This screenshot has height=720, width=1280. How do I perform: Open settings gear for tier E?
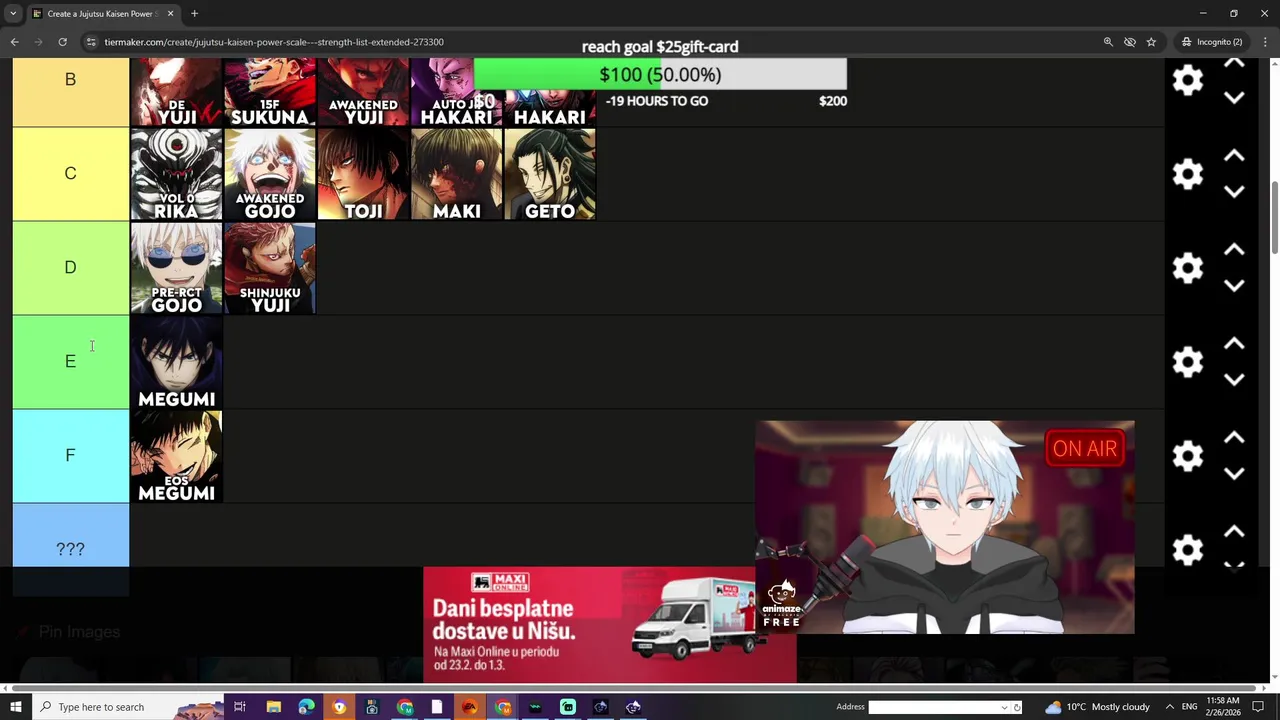[x=1187, y=362]
